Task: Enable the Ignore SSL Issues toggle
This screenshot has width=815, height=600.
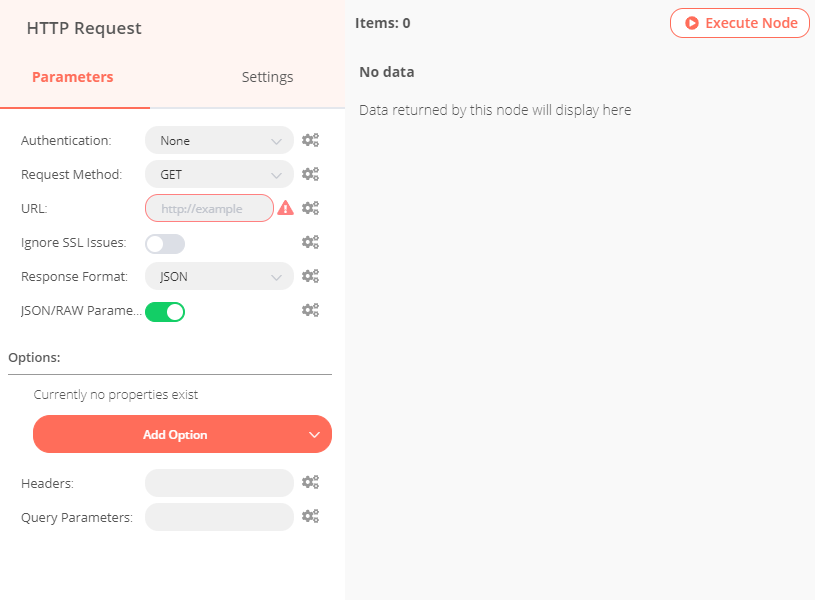Action: coord(165,243)
